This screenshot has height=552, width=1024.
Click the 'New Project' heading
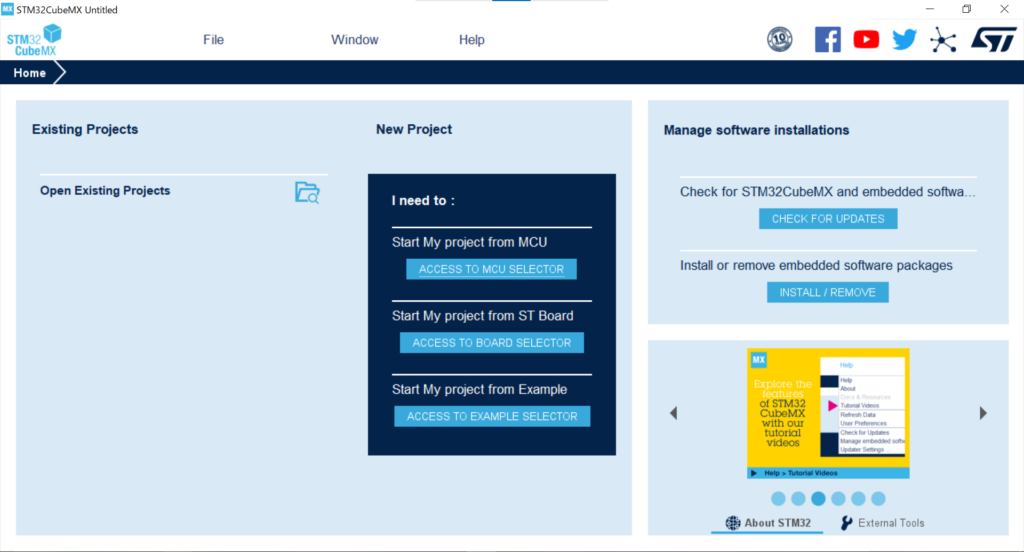click(414, 129)
